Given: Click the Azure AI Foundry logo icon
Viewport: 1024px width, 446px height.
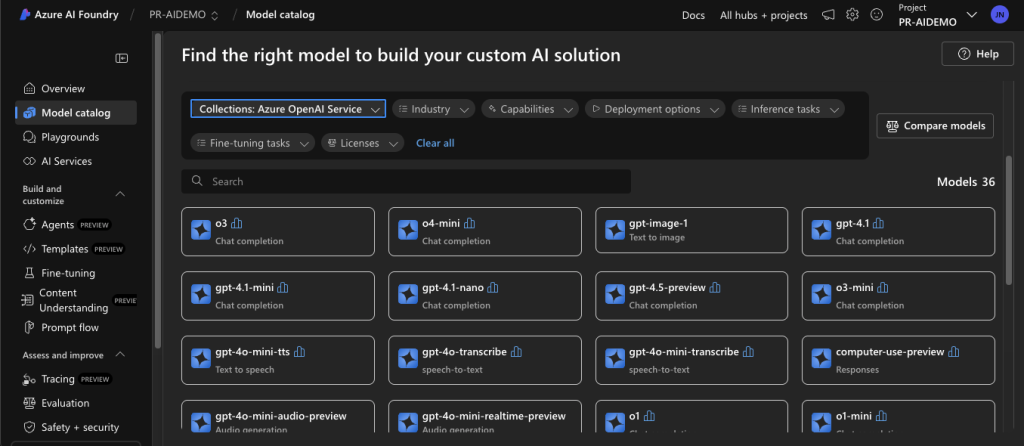Looking at the screenshot, I should 25,15.
